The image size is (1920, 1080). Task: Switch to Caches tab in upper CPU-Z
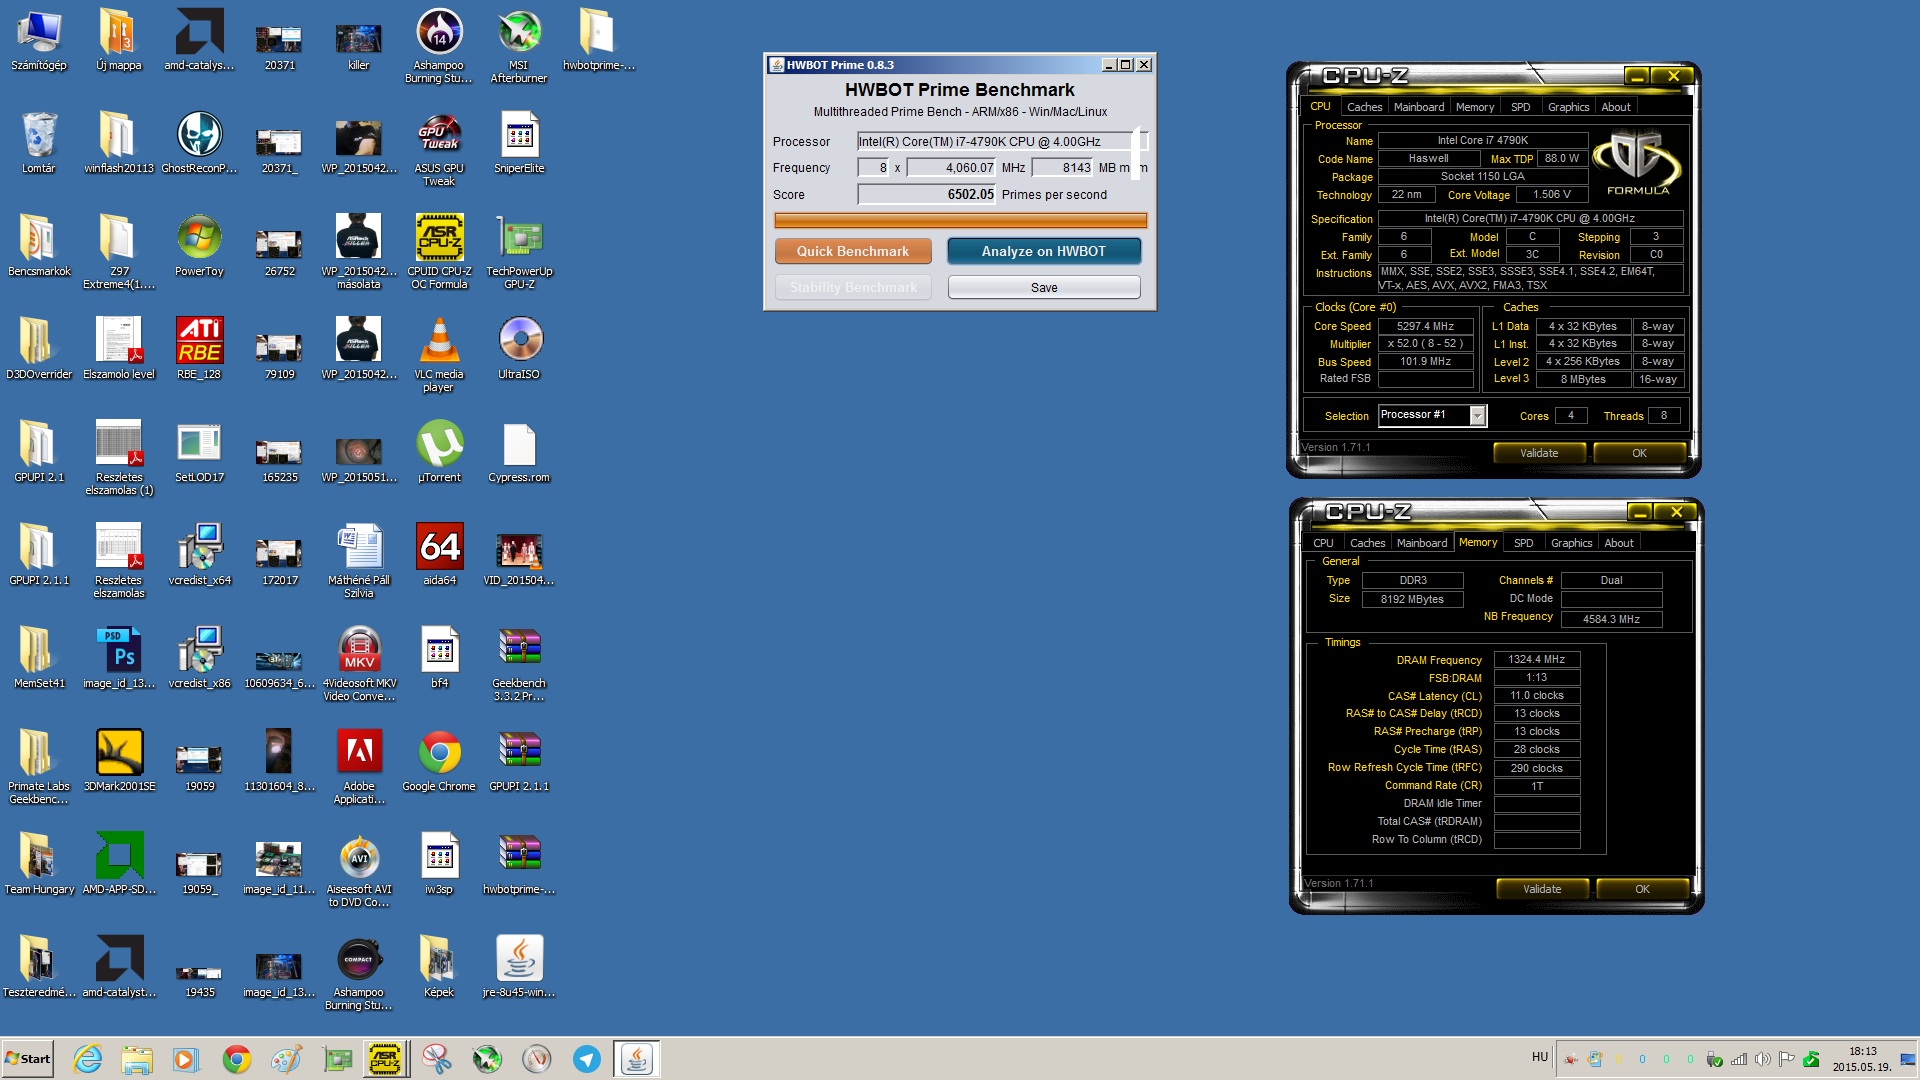[x=1364, y=107]
